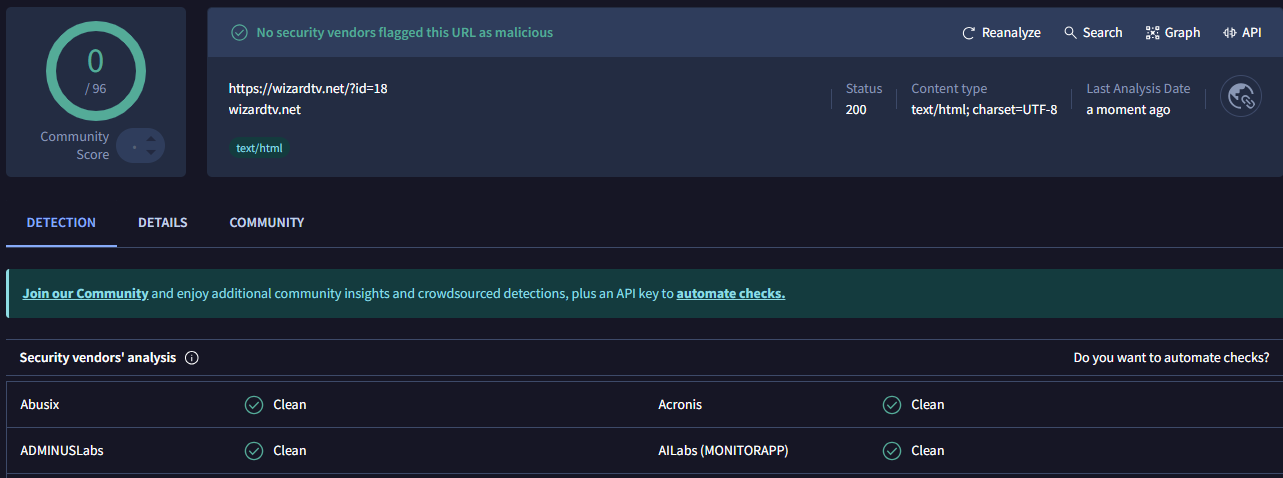This screenshot has width=1283, height=478.
Task: Click the Clean result text for ADMINUSLabs
Action: pos(290,451)
